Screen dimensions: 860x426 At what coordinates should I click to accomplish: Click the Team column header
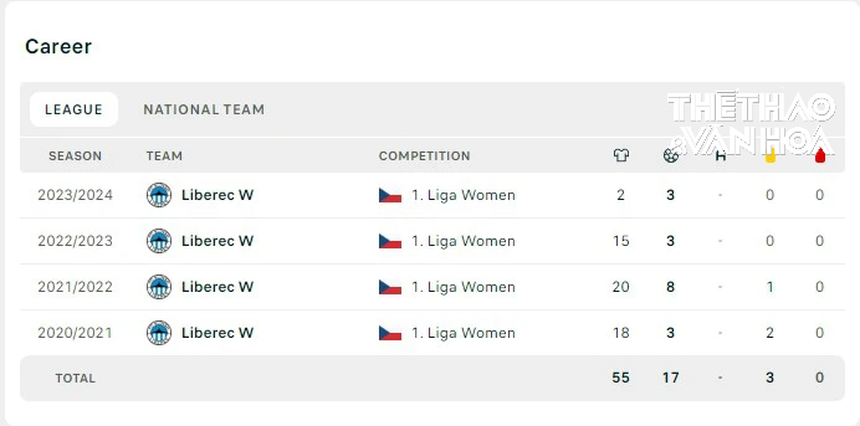pos(164,156)
